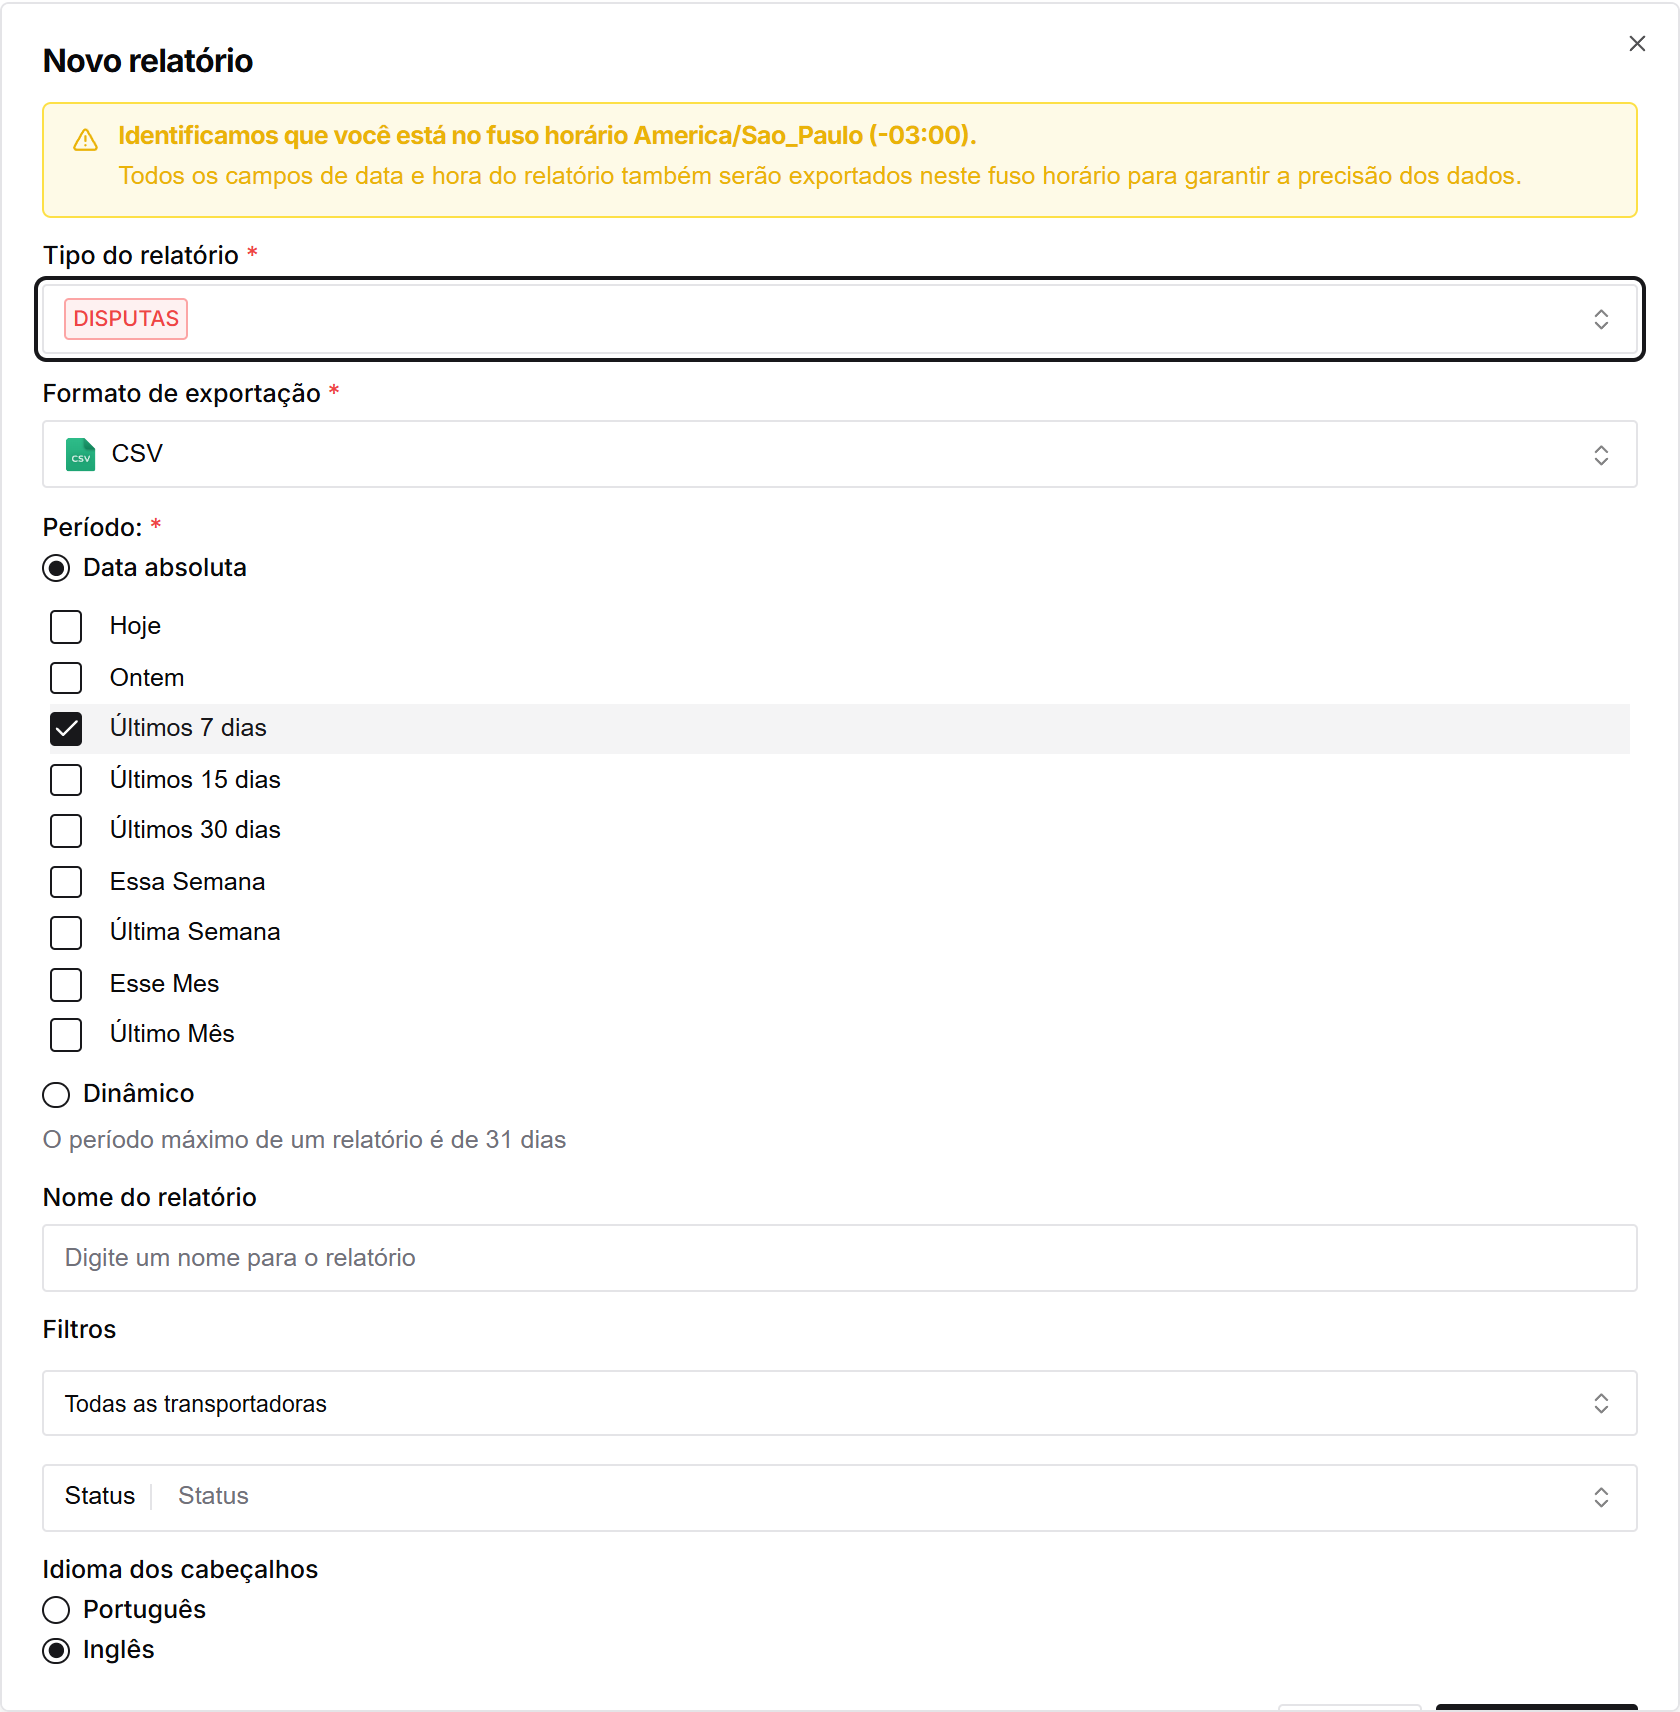This screenshot has width=1680, height=1712.
Task: Click the export format chevron arrows
Action: [1601, 455]
